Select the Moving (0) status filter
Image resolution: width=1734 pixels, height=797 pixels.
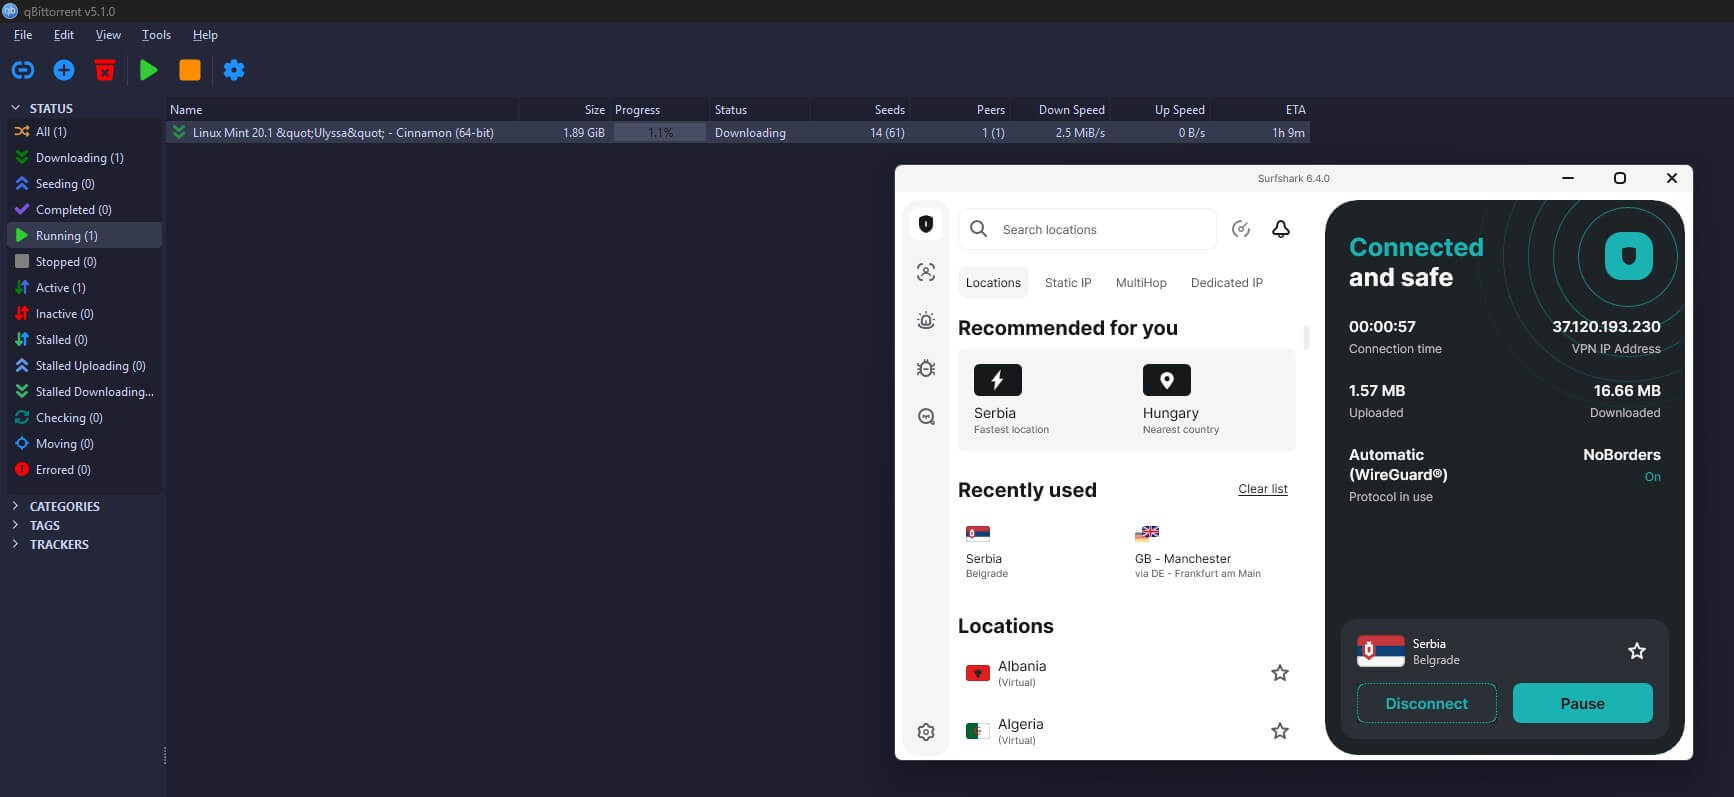[x=84, y=444]
